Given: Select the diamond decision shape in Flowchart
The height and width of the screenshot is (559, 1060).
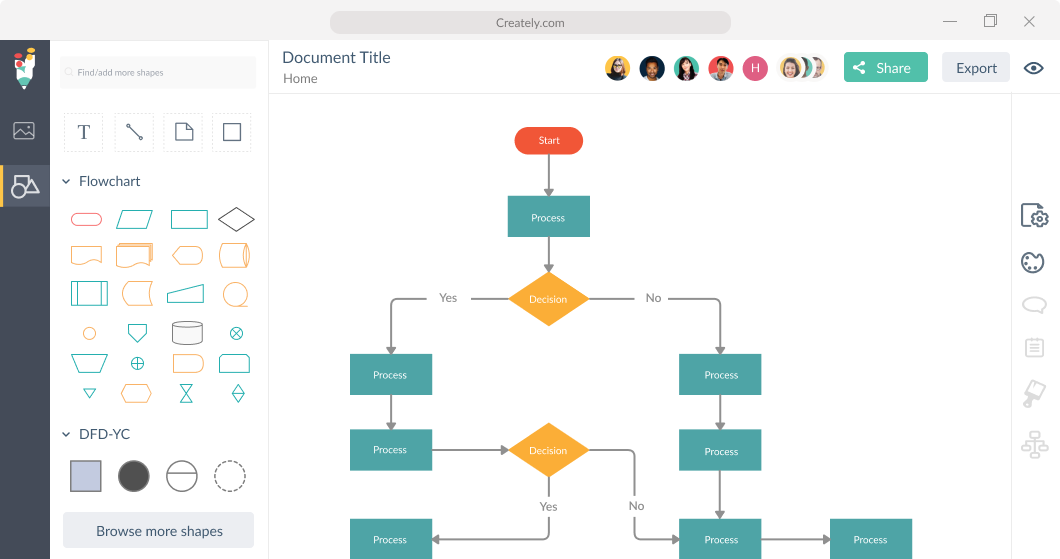Looking at the screenshot, I should 237,219.
